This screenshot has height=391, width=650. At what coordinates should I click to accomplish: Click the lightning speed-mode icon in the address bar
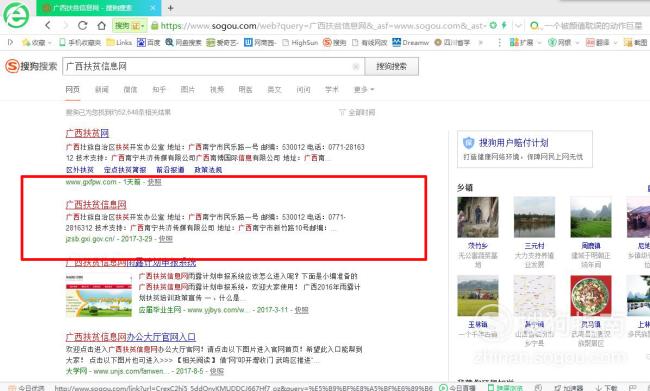point(504,25)
